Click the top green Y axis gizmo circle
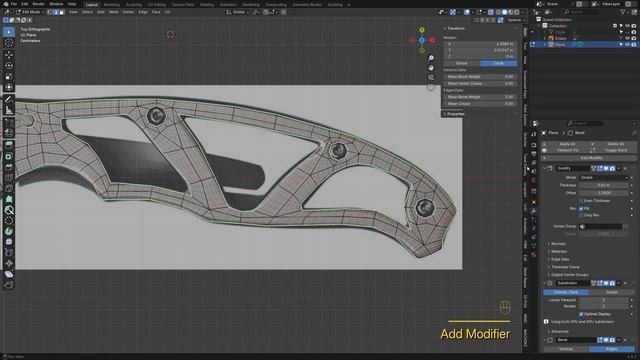This screenshot has width=640, height=360. click(422, 30)
